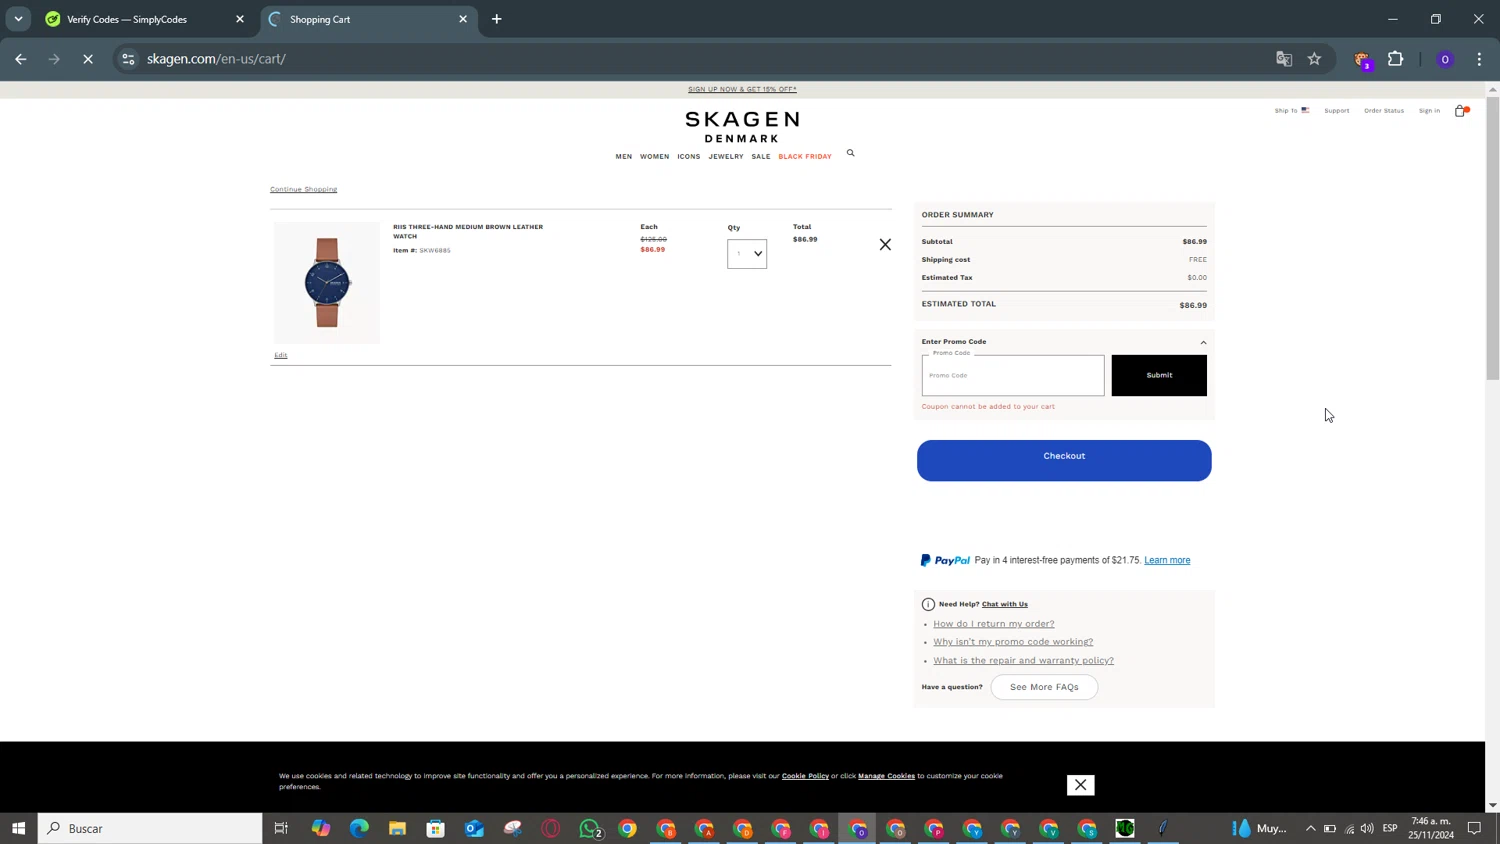
Task: Select the Shopping Cart tab
Action: pos(368,19)
